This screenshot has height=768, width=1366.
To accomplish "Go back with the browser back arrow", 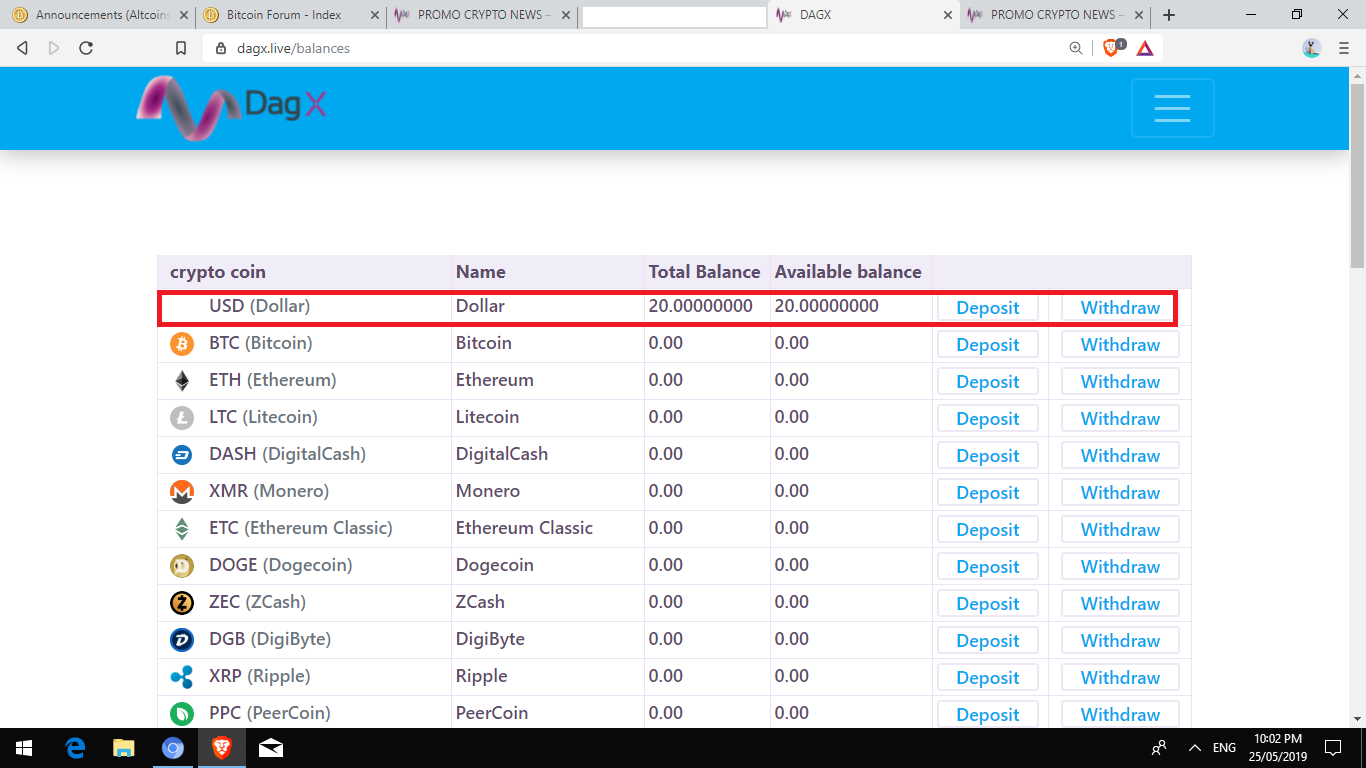I will click(22, 48).
